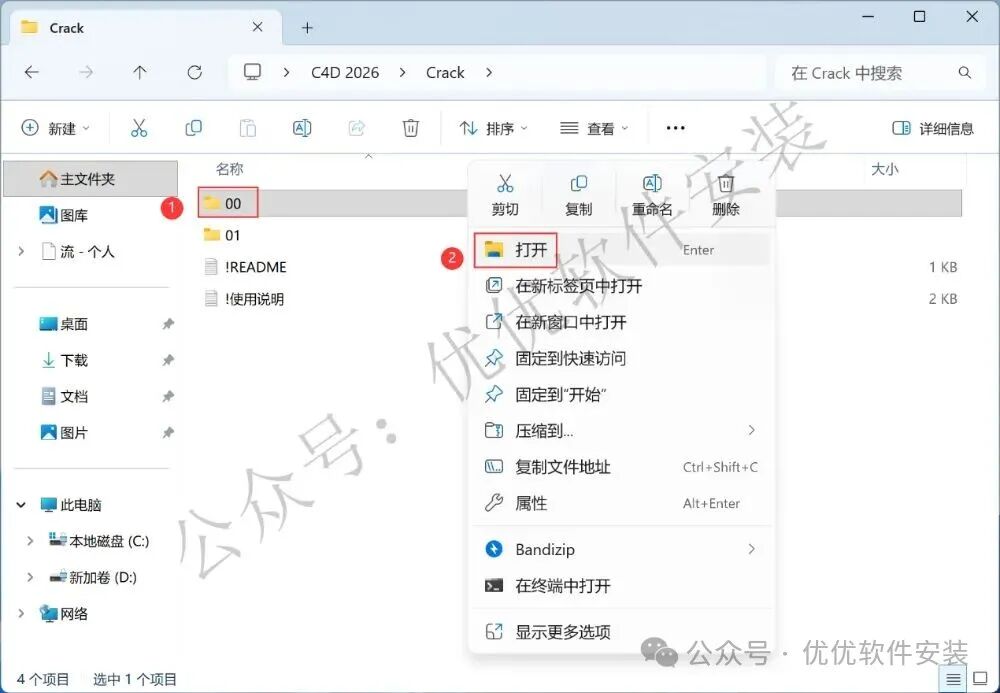
Task: Click the Copy icon in the toolbar
Action: [x=193, y=128]
